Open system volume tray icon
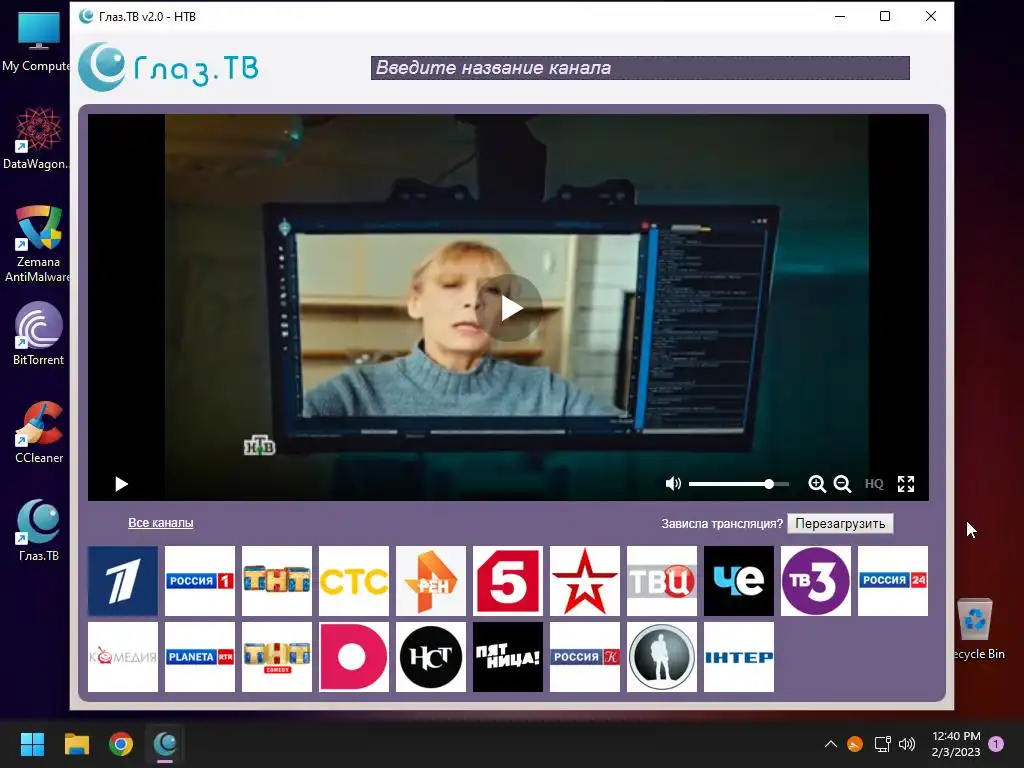This screenshot has height=768, width=1024. tap(907, 744)
